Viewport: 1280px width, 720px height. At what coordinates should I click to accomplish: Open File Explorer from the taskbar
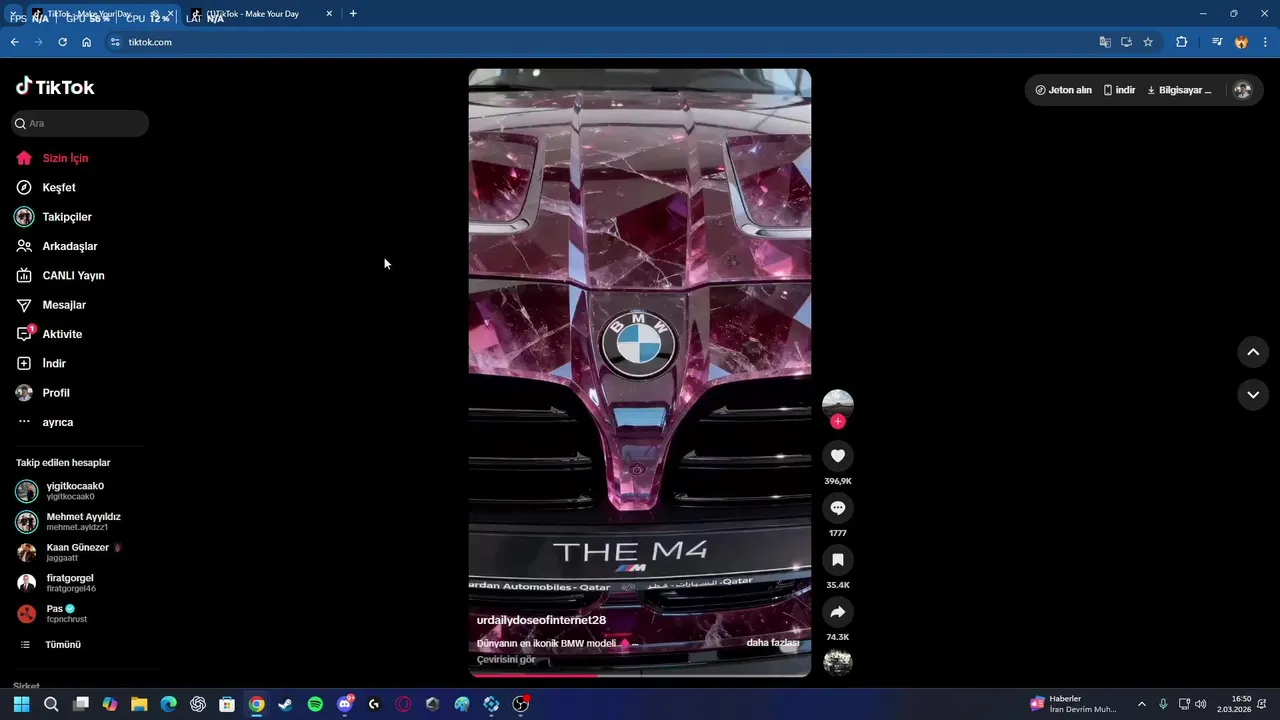coord(139,704)
